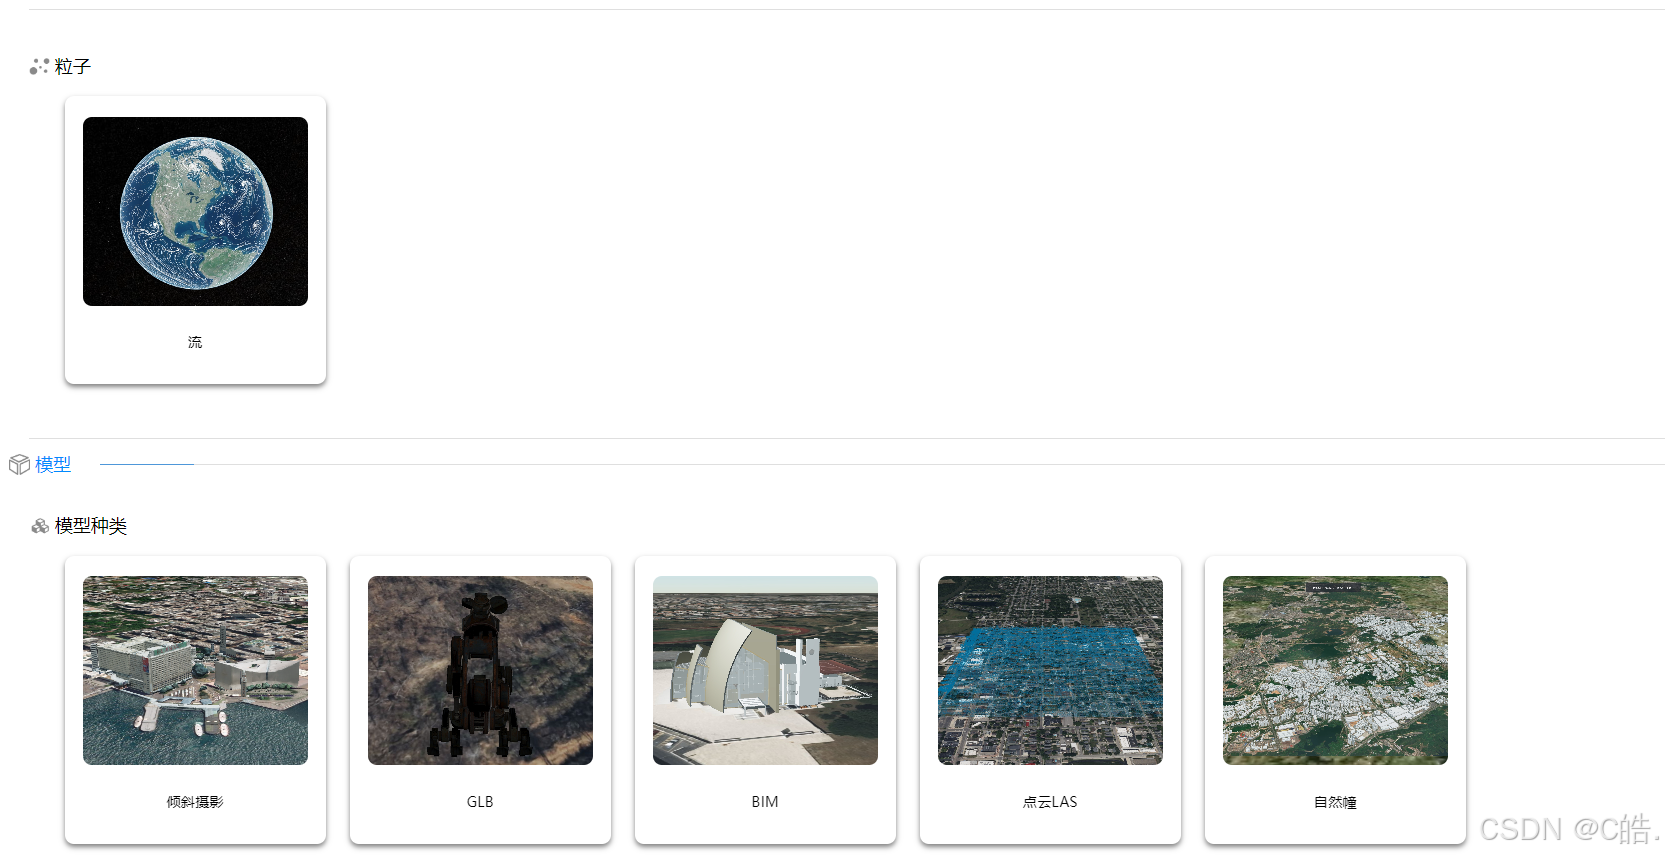
Task: Open the earth globe thumbnail
Action: (195, 211)
